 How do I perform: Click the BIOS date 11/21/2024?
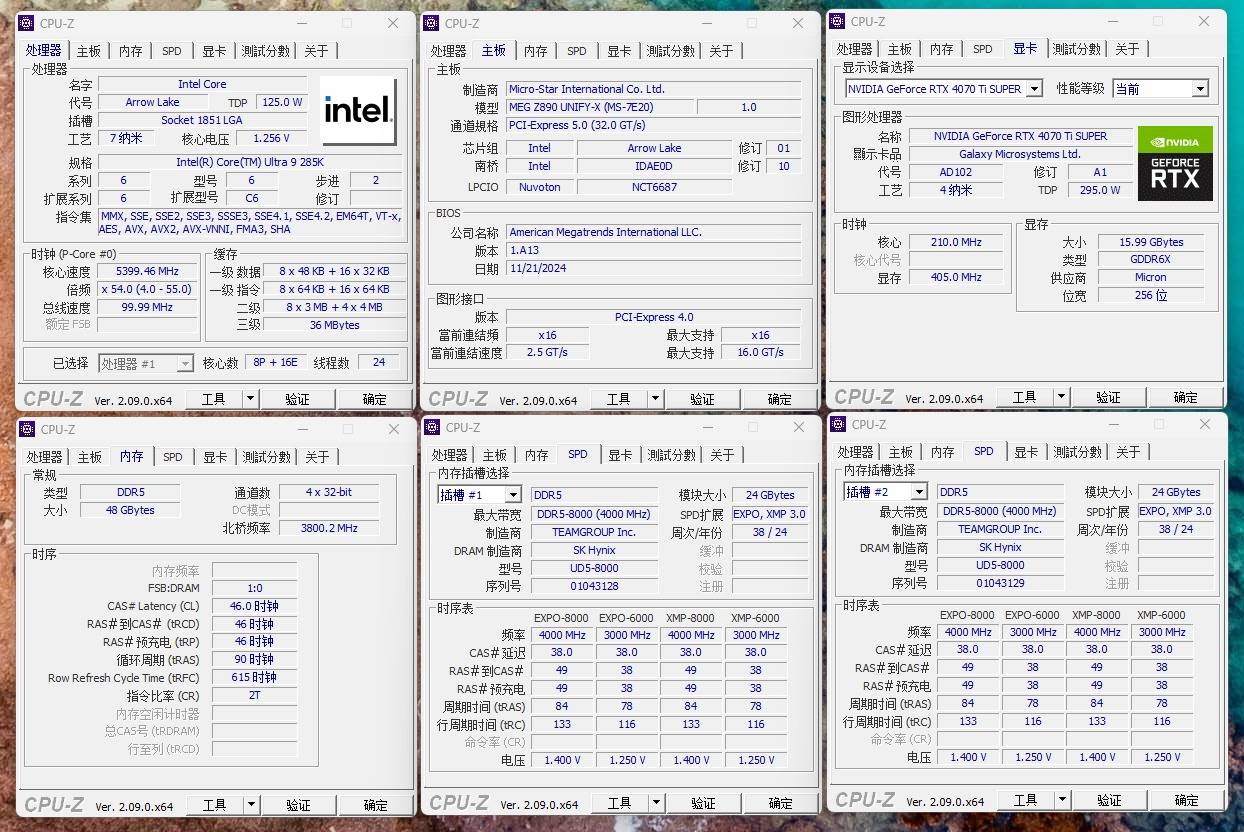[x=653, y=269]
